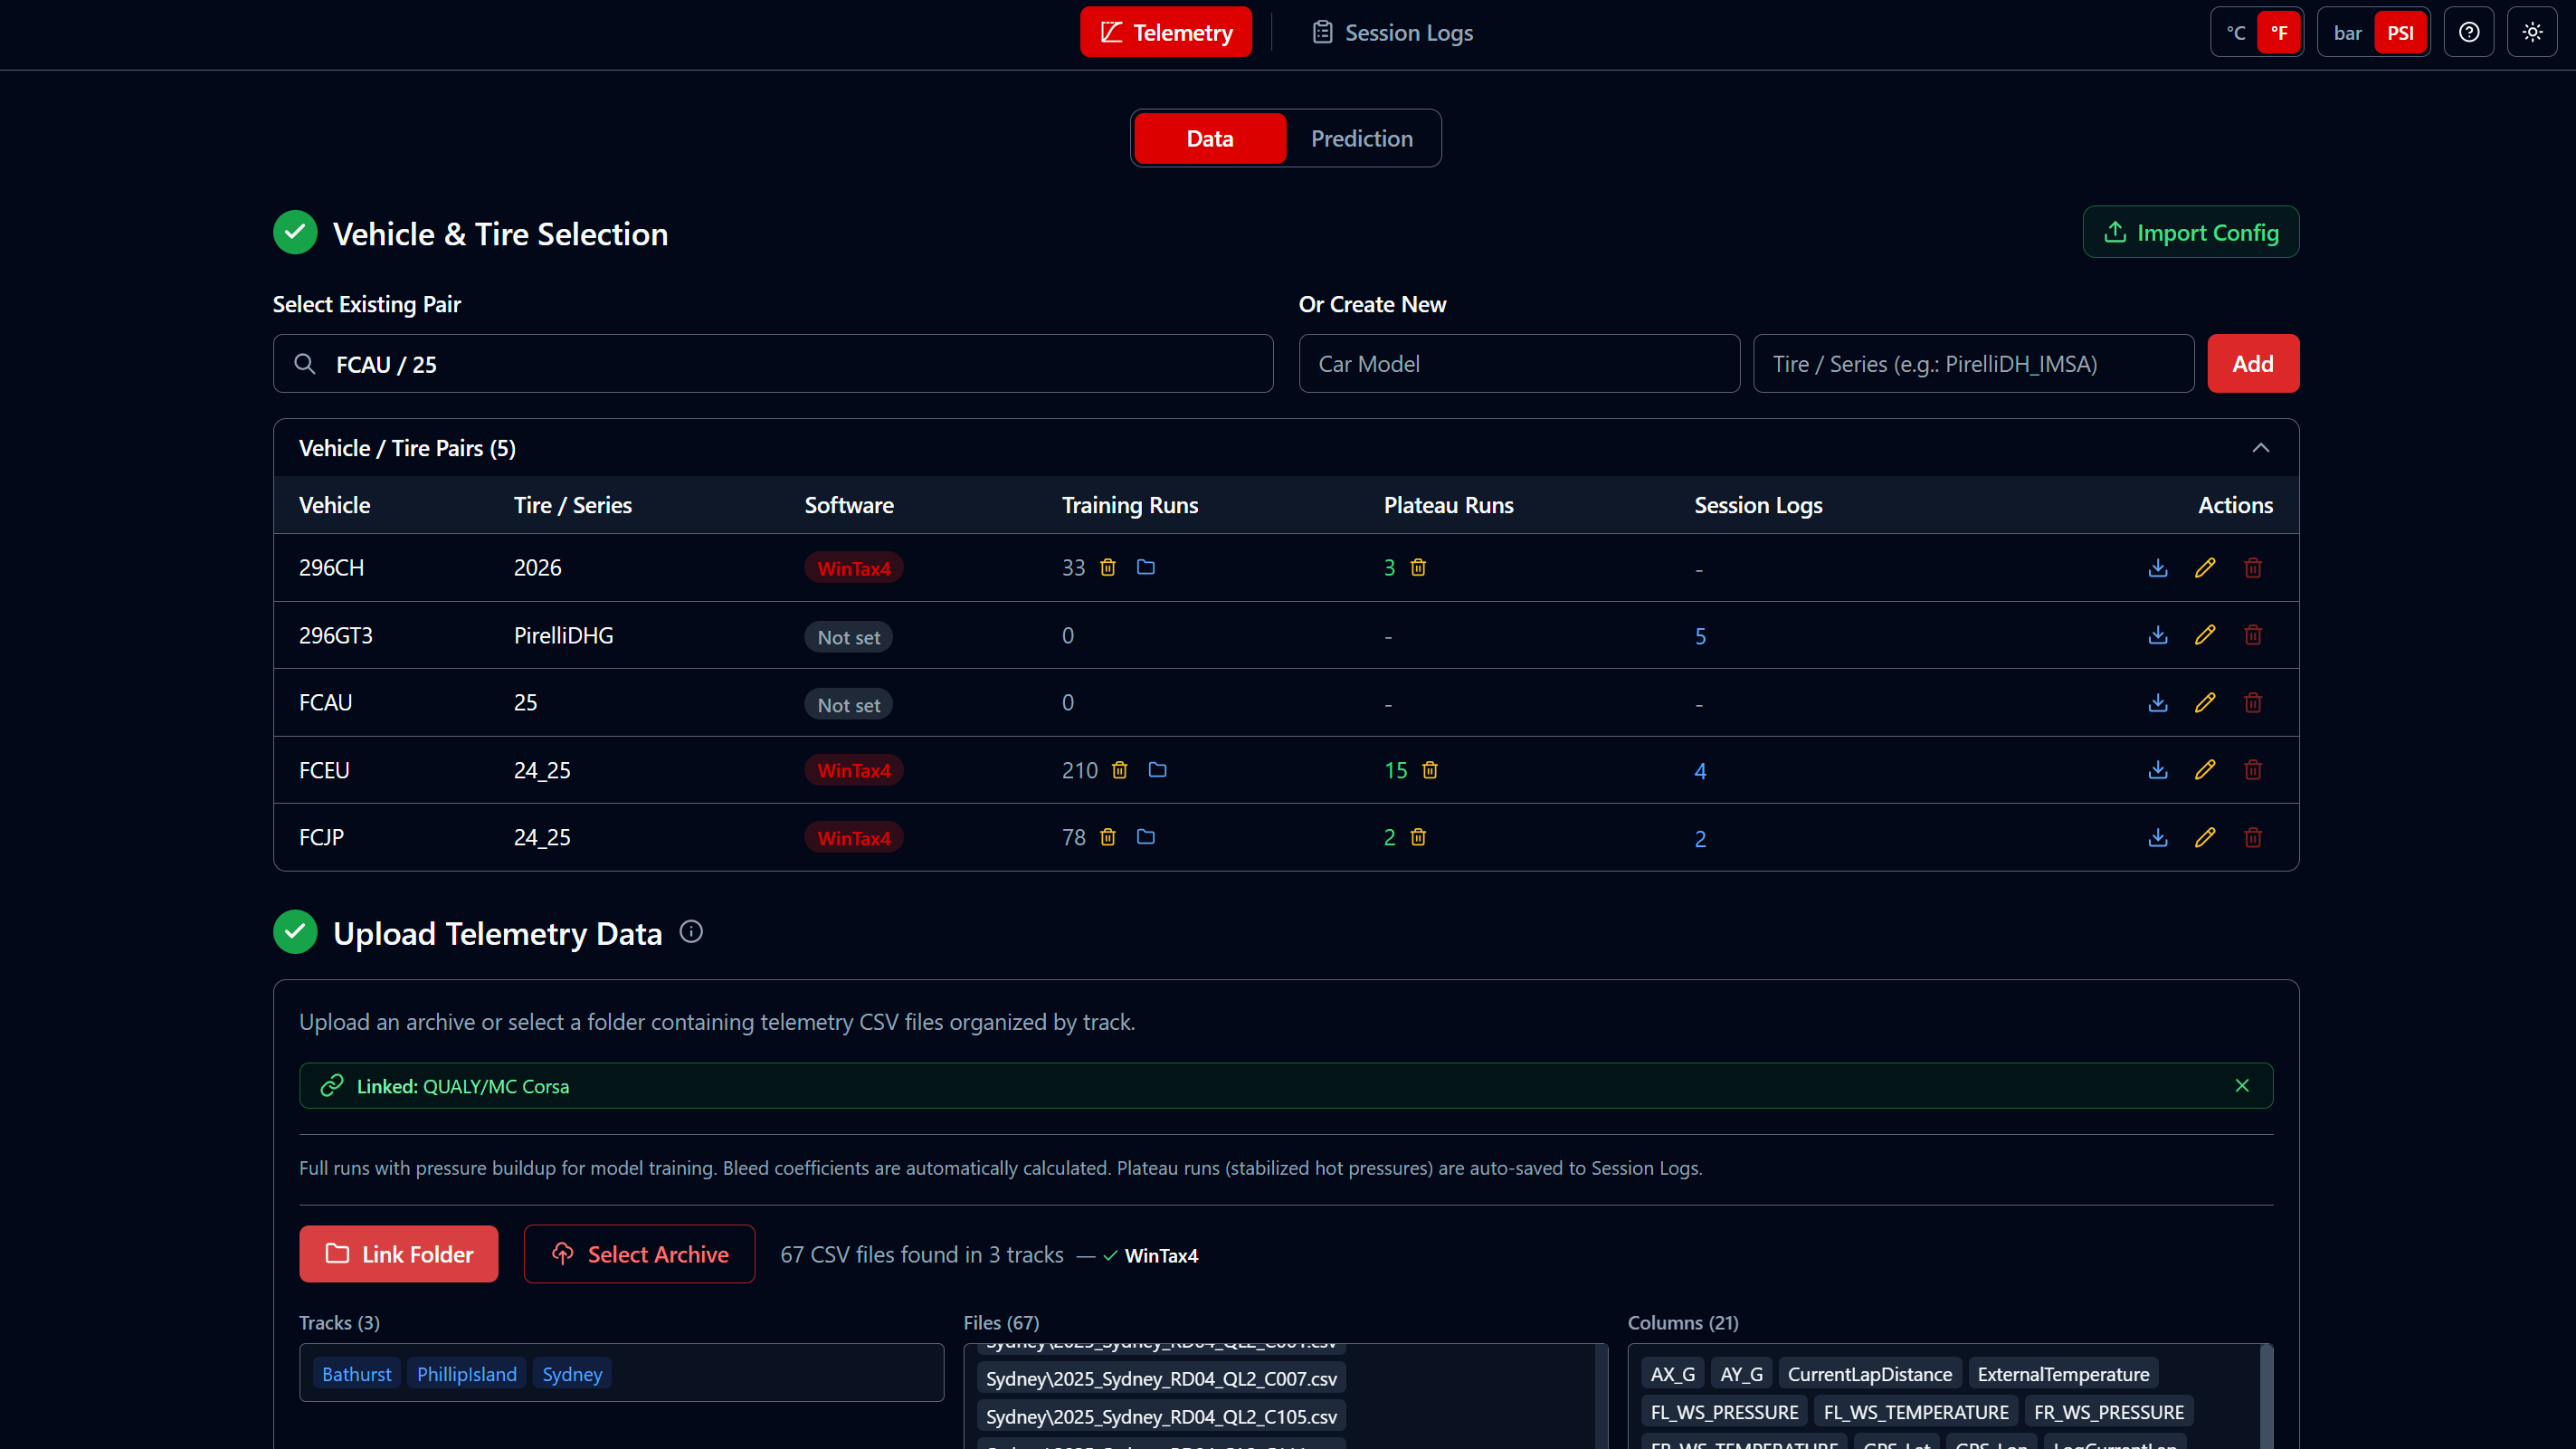Open FCEU session logs count 4
The width and height of the screenshot is (2576, 1449).
[1700, 771]
